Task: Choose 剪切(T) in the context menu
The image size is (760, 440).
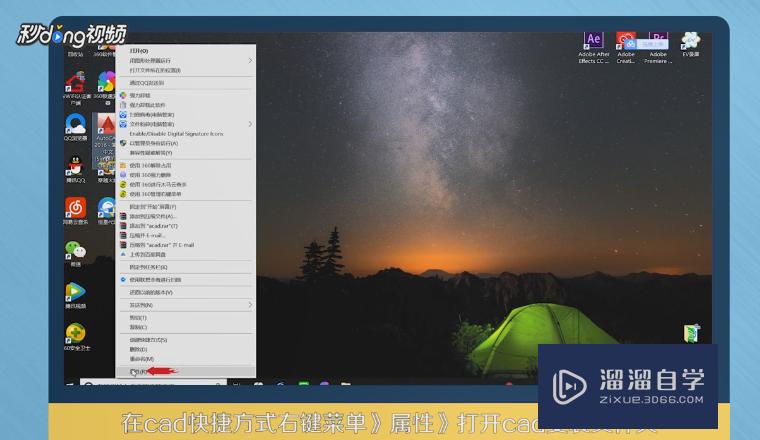Action: pos(186,318)
